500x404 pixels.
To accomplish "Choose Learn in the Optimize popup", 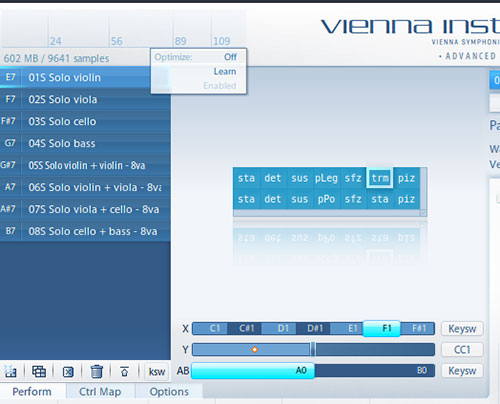I will (x=225, y=71).
